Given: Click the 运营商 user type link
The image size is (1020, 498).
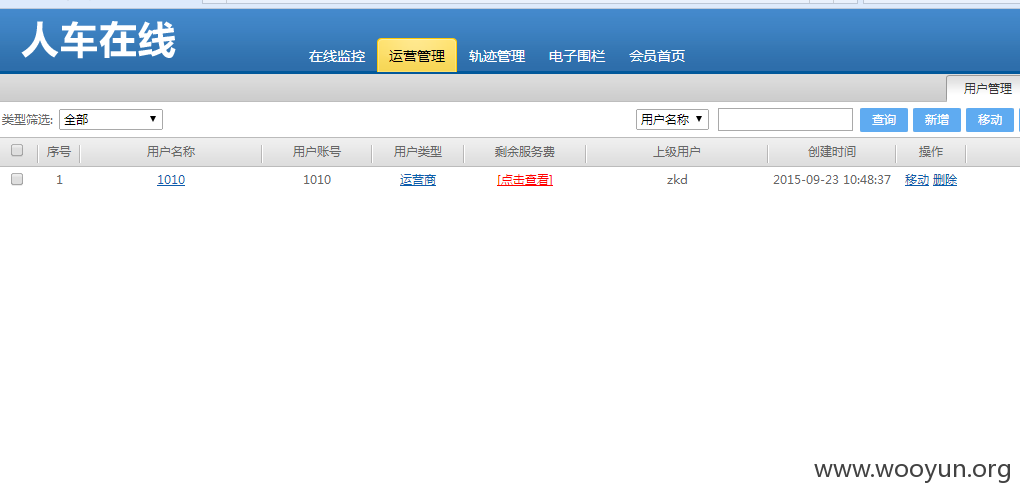Looking at the screenshot, I should click(418, 180).
